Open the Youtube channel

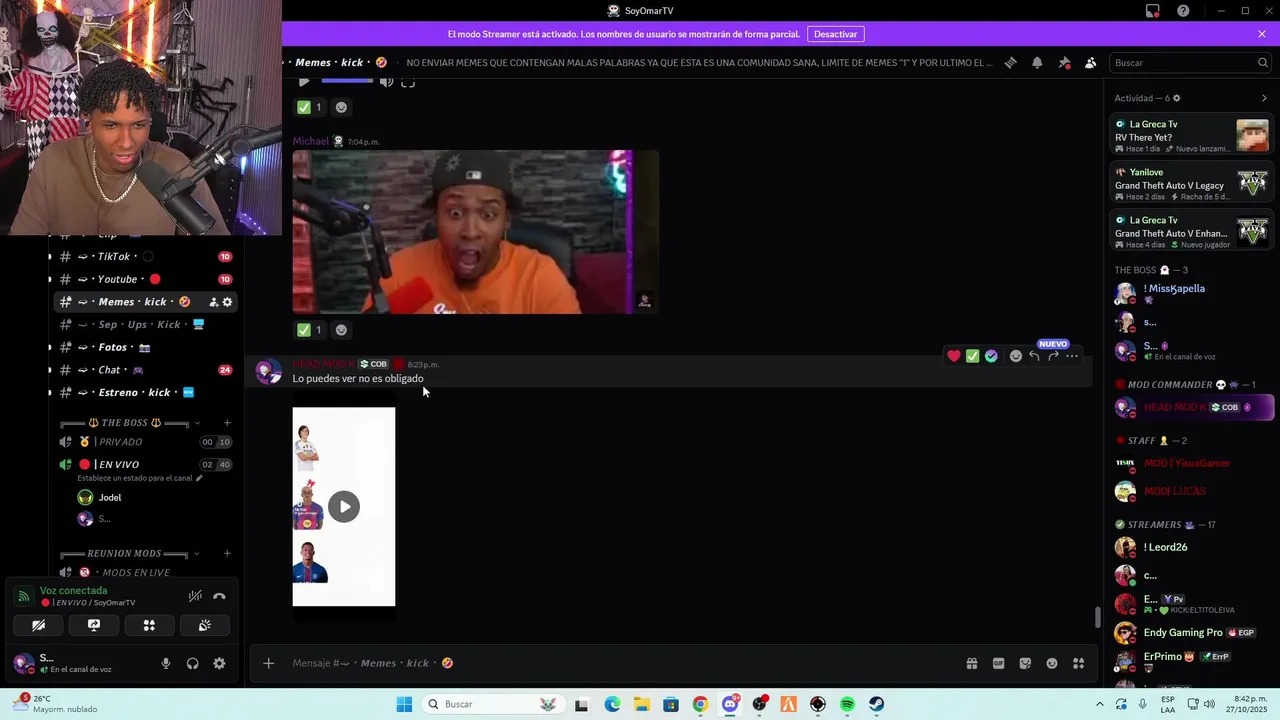[144, 279]
